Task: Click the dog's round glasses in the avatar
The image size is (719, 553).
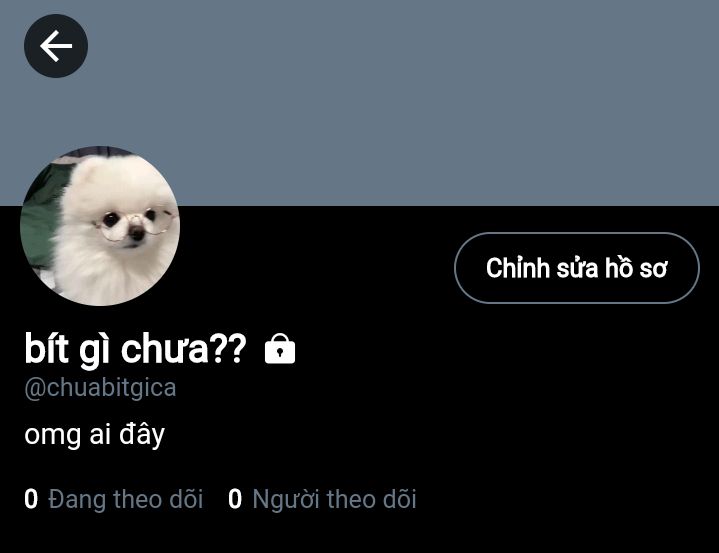Action: tap(136, 225)
